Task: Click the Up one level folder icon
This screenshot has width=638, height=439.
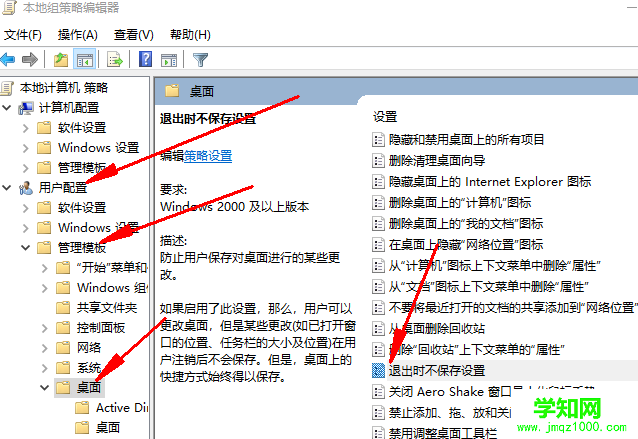Action: (x=61, y=60)
